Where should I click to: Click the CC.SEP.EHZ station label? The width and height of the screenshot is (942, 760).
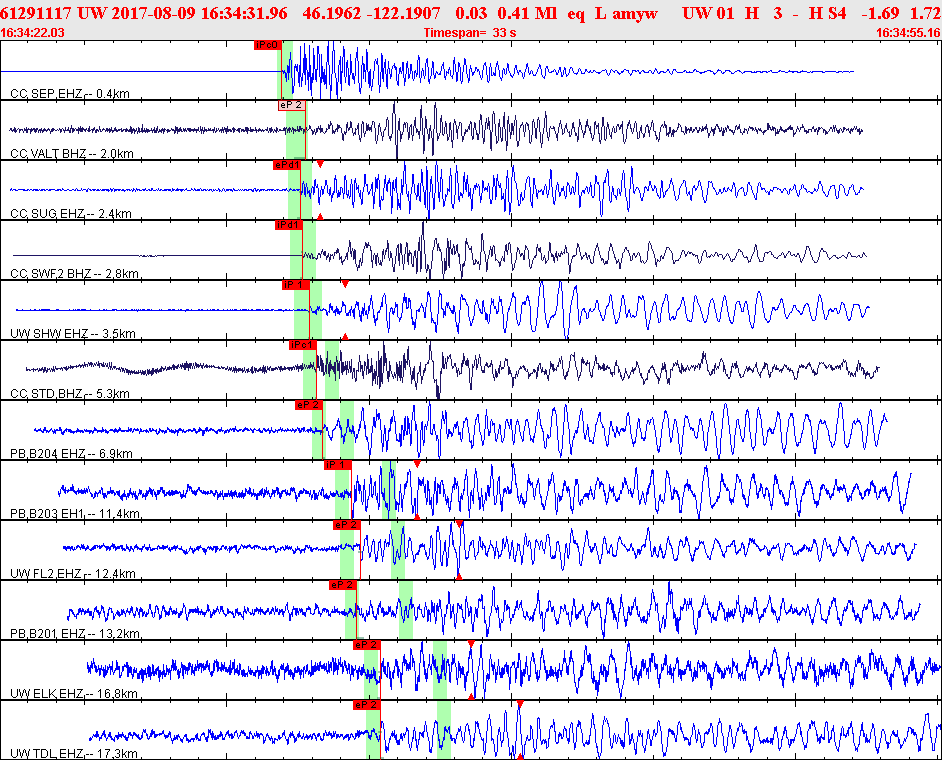click(x=70, y=93)
